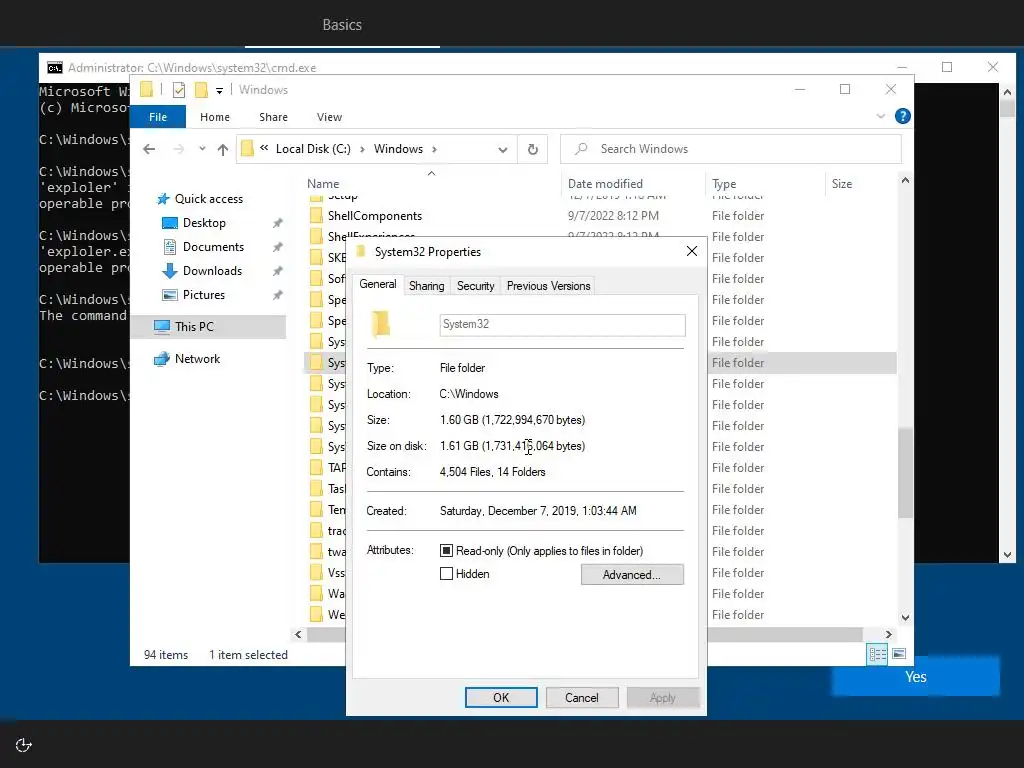The height and width of the screenshot is (768, 1024).
Task: Click the Apply button
Action: (662, 697)
